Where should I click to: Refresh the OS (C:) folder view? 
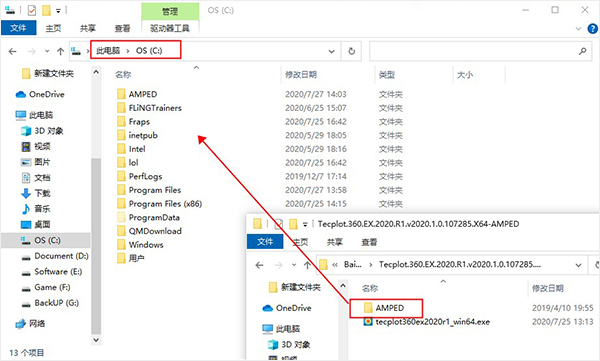351,51
